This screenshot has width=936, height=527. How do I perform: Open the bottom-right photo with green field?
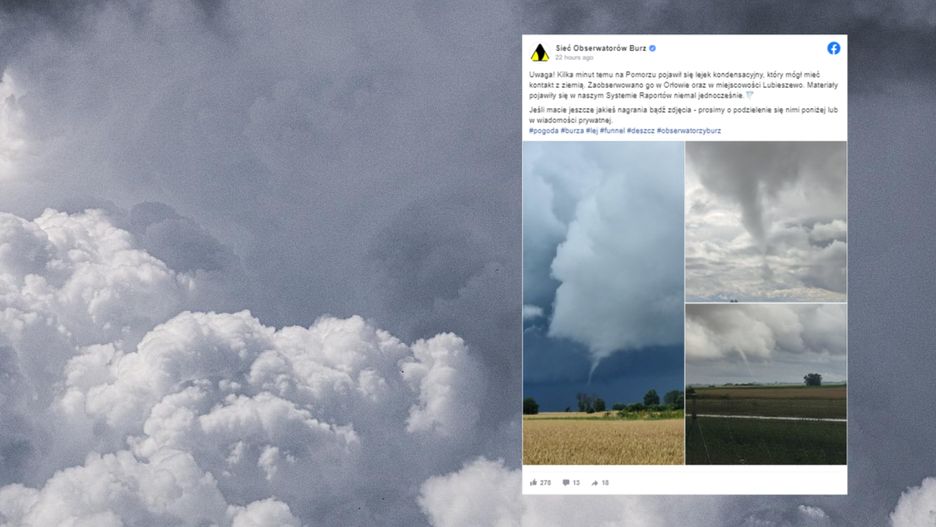766,384
